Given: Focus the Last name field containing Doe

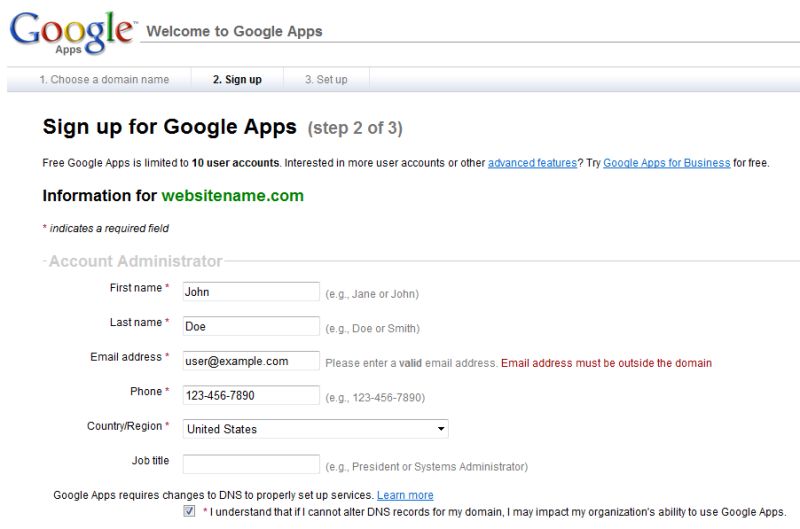Looking at the screenshot, I should pyautogui.click(x=251, y=326).
